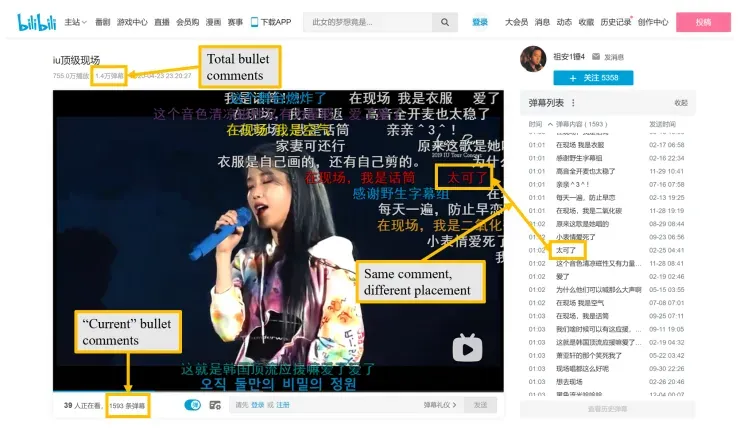
Task: Collapse danmaku list with 收起
Action: [681, 103]
